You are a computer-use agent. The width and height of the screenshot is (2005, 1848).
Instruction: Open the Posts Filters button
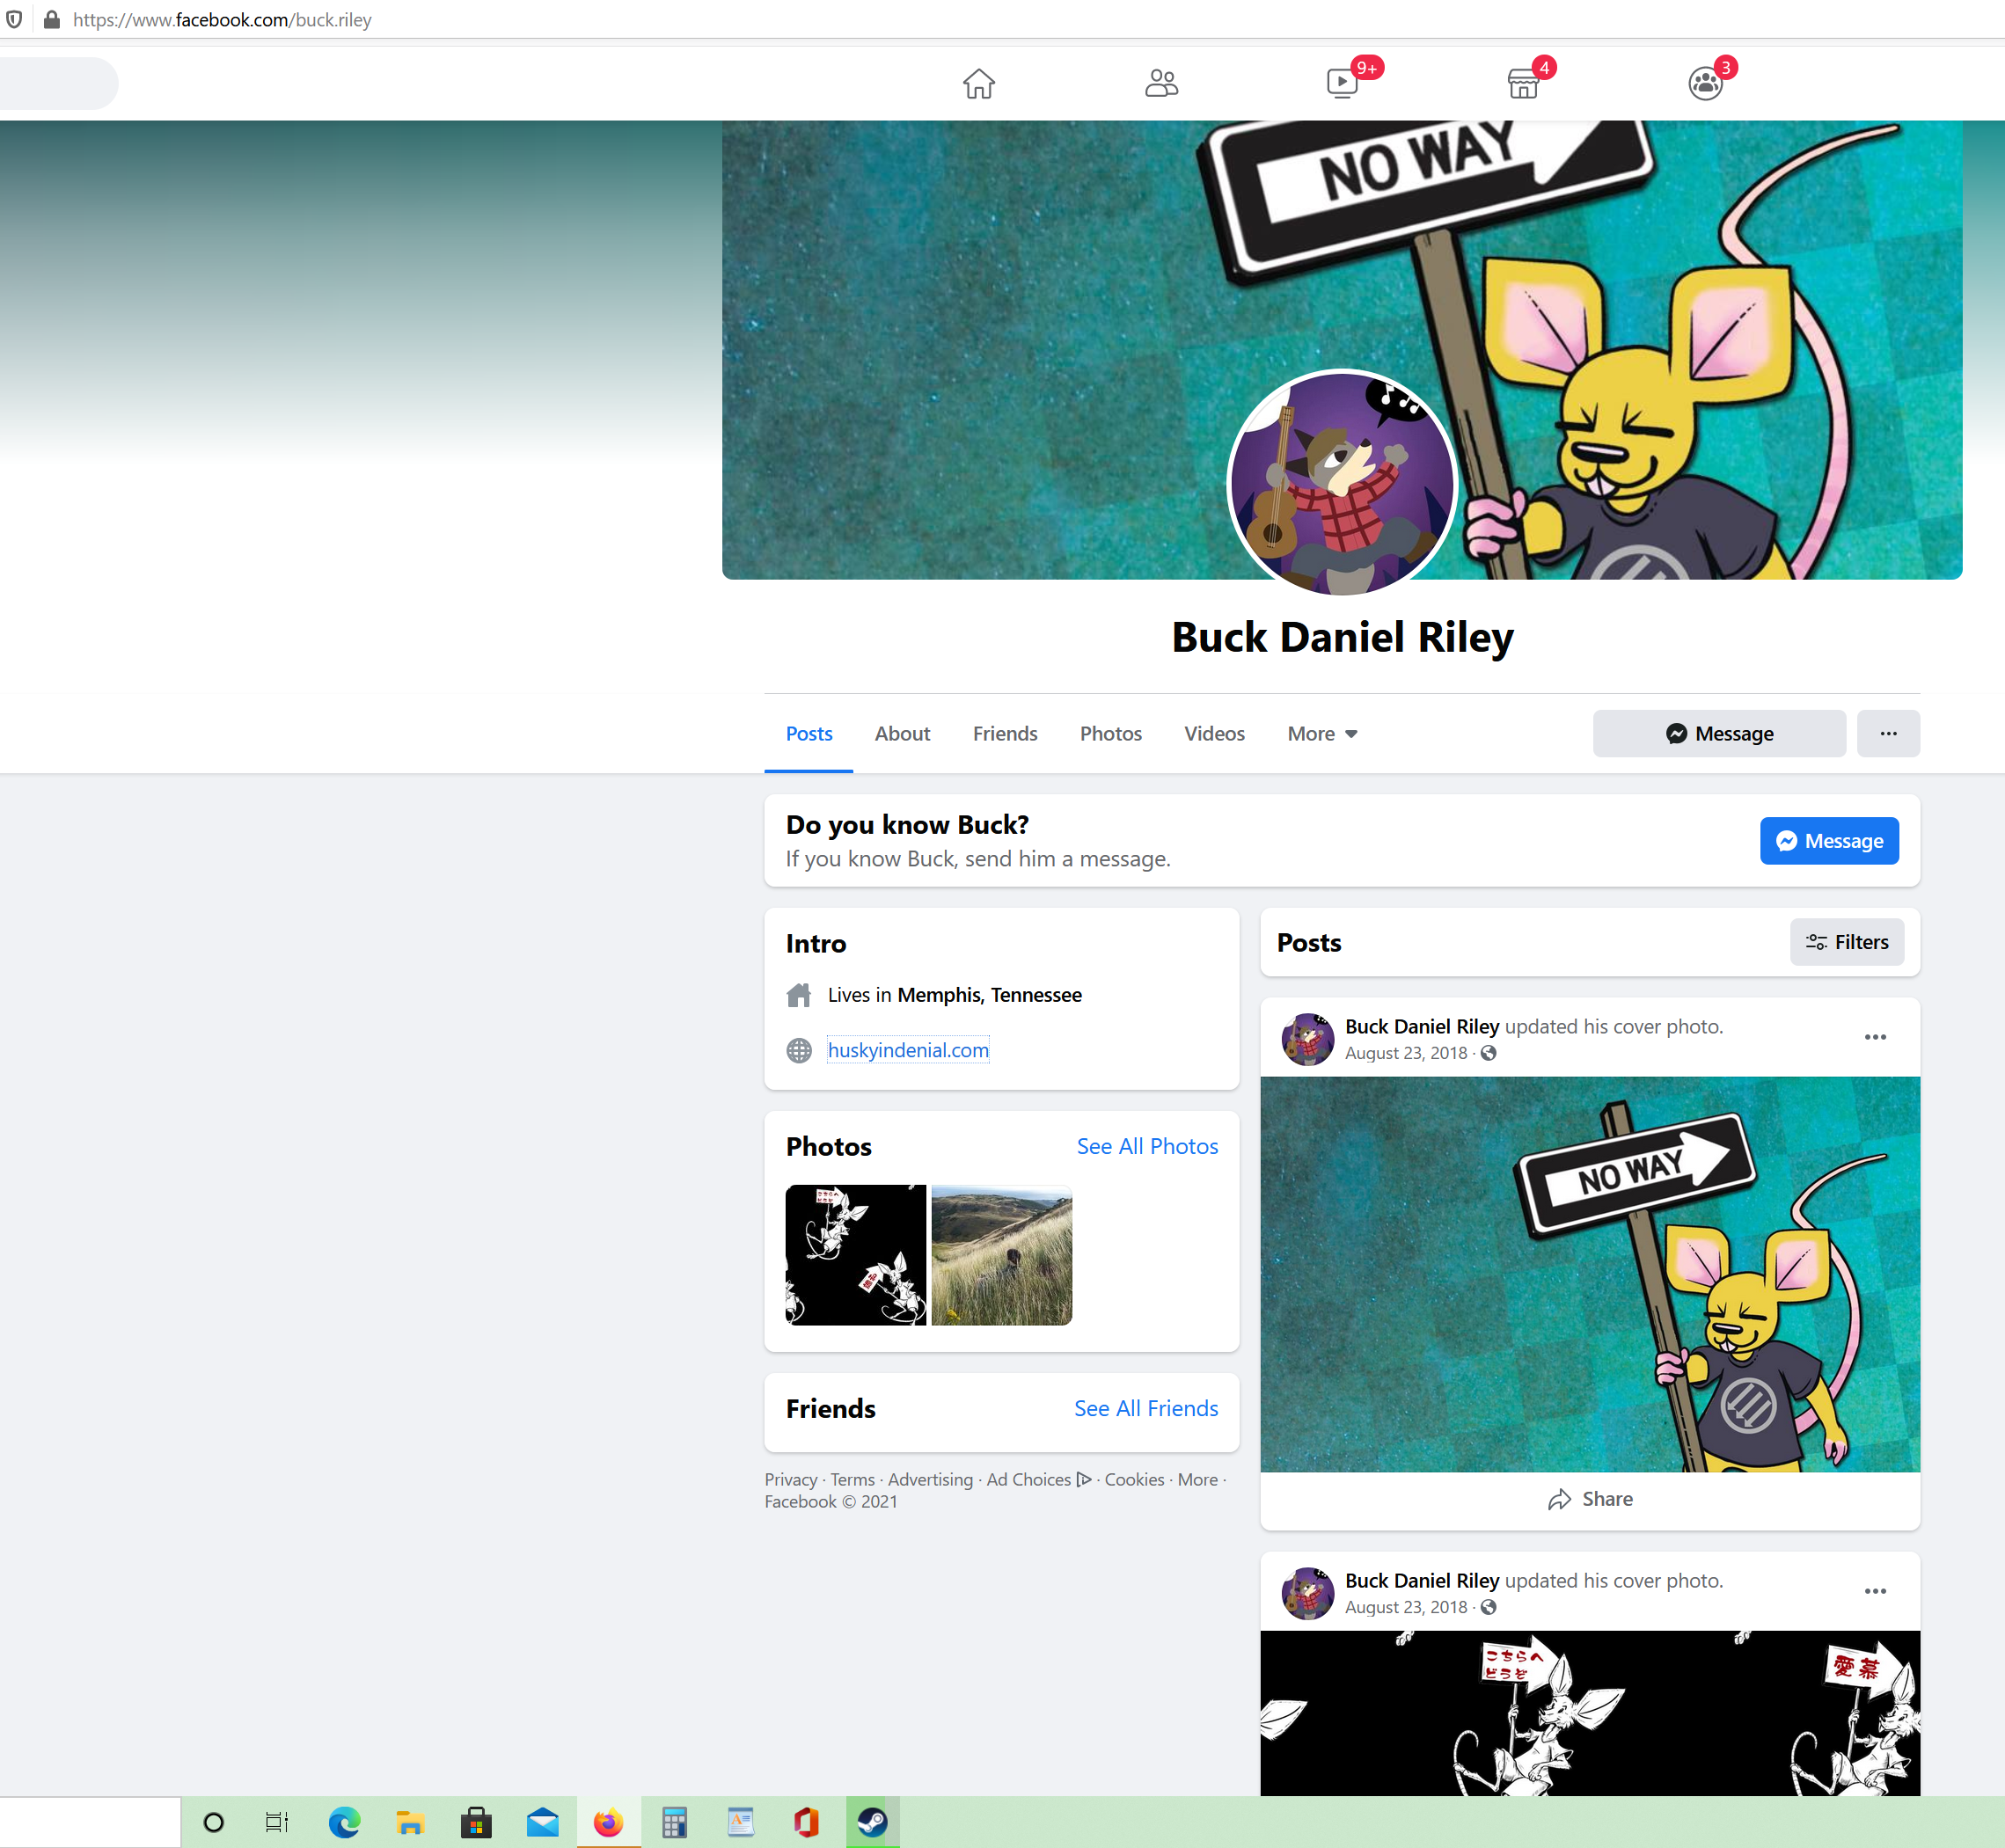(1846, 942)
